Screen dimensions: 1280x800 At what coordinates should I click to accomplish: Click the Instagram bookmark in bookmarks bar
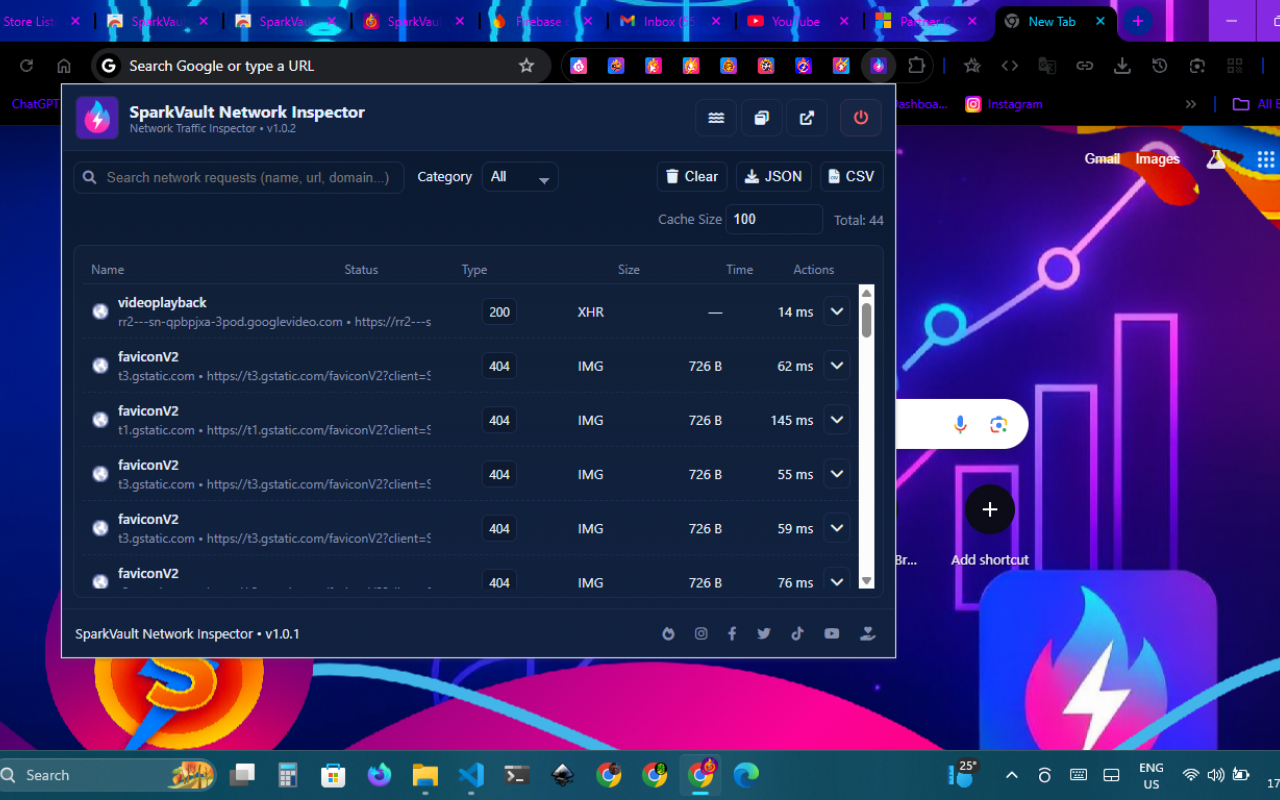tap(1004, 104)
